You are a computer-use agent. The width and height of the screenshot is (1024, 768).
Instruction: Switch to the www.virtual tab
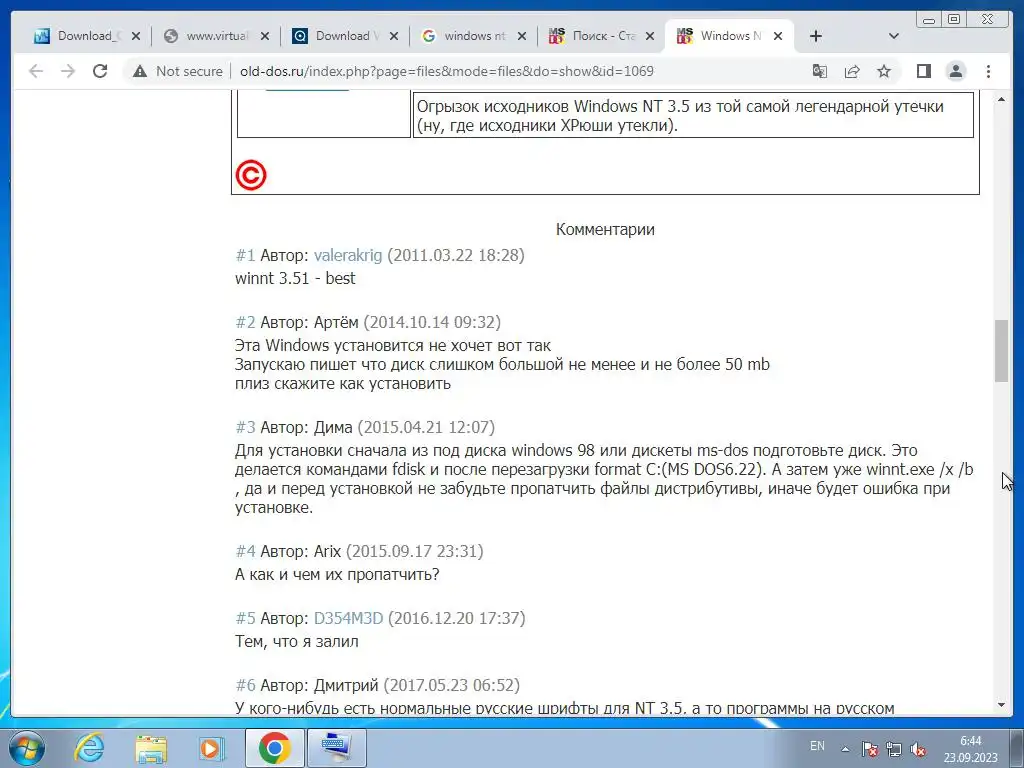pyautogui.click(x=216, y=36)
